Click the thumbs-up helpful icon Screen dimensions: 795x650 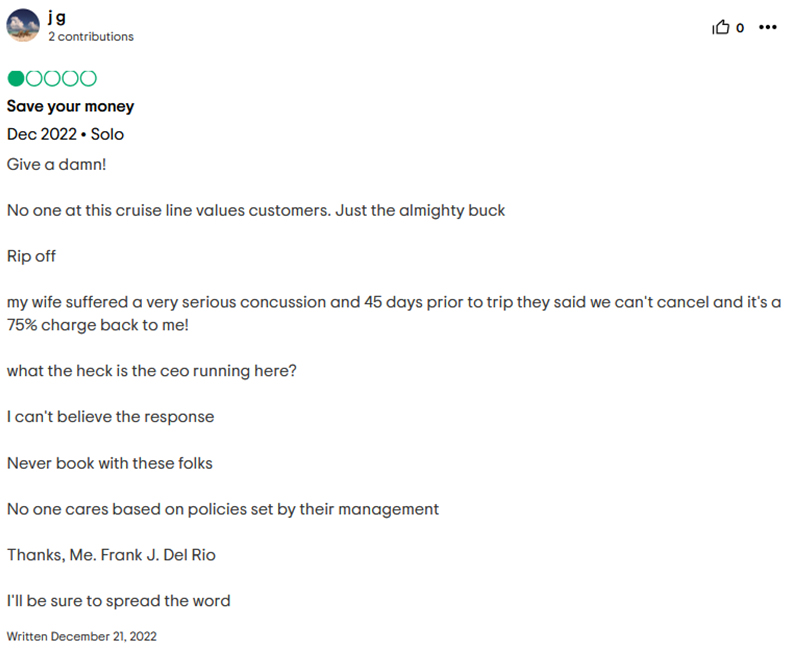(x=720, y=28)
